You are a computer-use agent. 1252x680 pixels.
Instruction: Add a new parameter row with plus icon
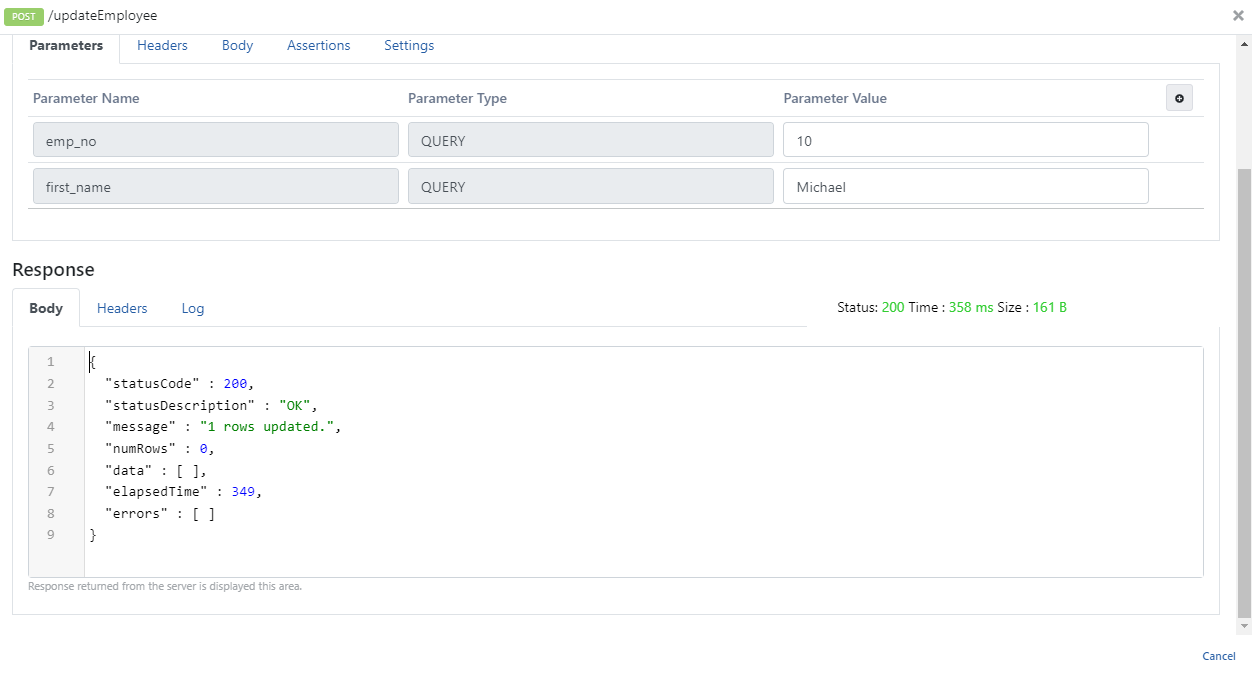pos(1179,98)
